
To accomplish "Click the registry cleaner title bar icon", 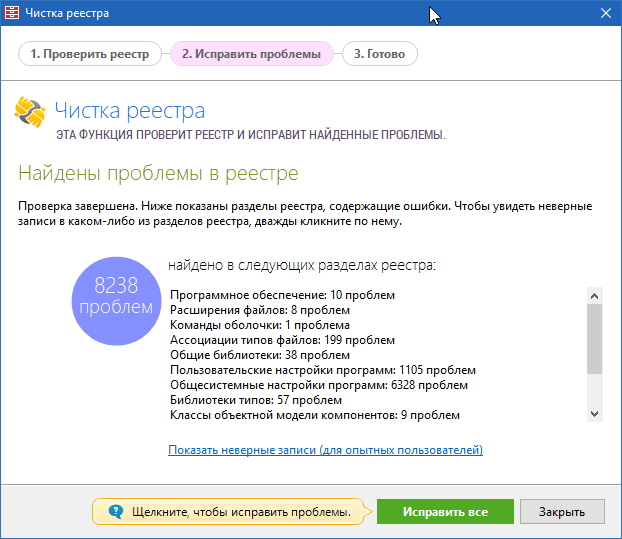I will 12,13.
